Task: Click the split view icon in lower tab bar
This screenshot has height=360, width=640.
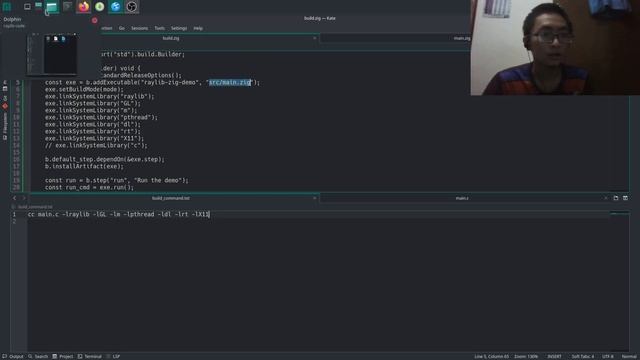Action: click(x=625, y=198)
